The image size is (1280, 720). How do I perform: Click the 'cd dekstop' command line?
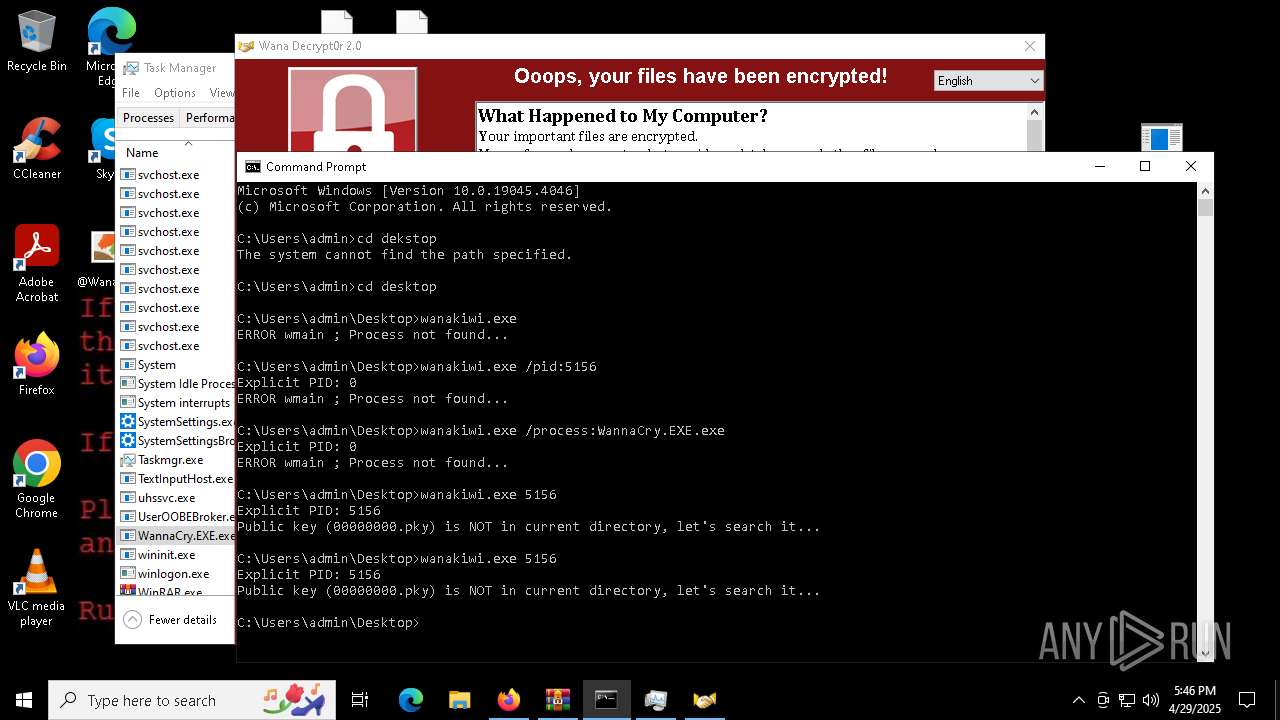tap(336, 239)
